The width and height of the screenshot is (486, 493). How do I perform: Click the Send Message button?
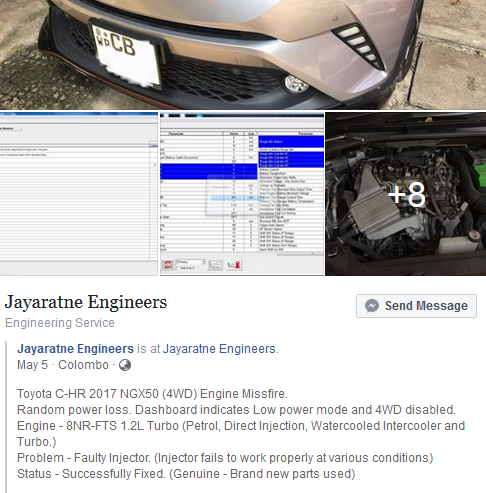(416, 306)
